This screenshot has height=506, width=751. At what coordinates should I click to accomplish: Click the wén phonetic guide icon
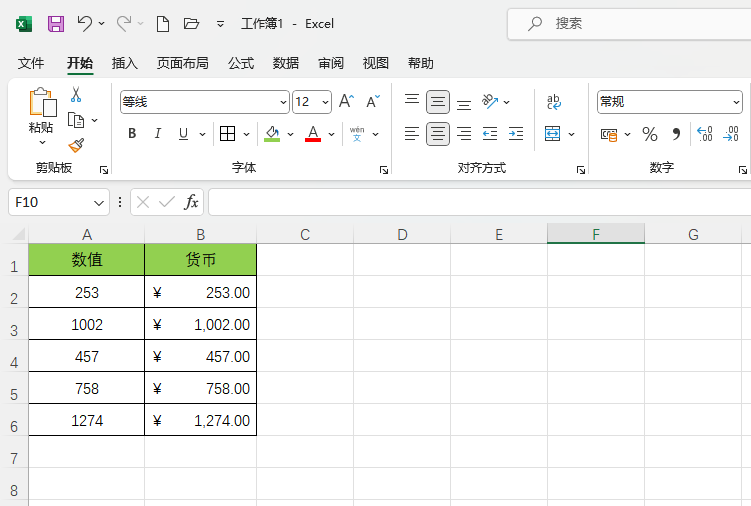(x=357, y=134)
